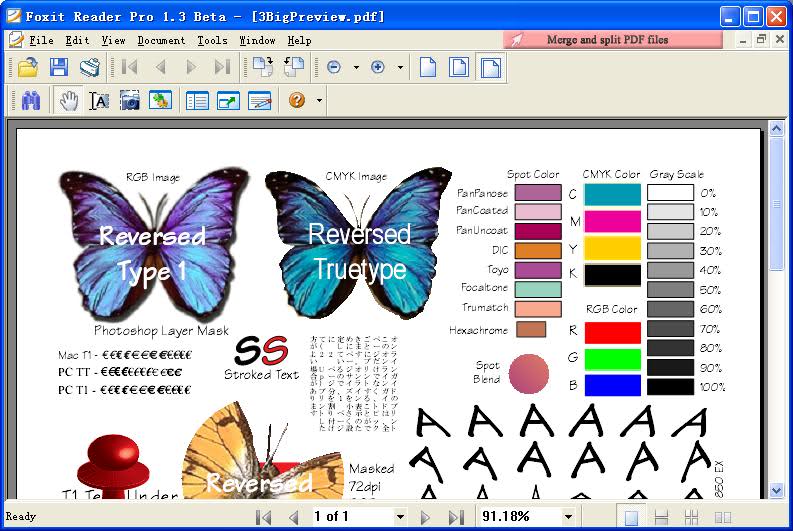The image size is (793, 531).
Task: Go to last page in status bar
Action: pyautogui.click(x=456, y=517)
